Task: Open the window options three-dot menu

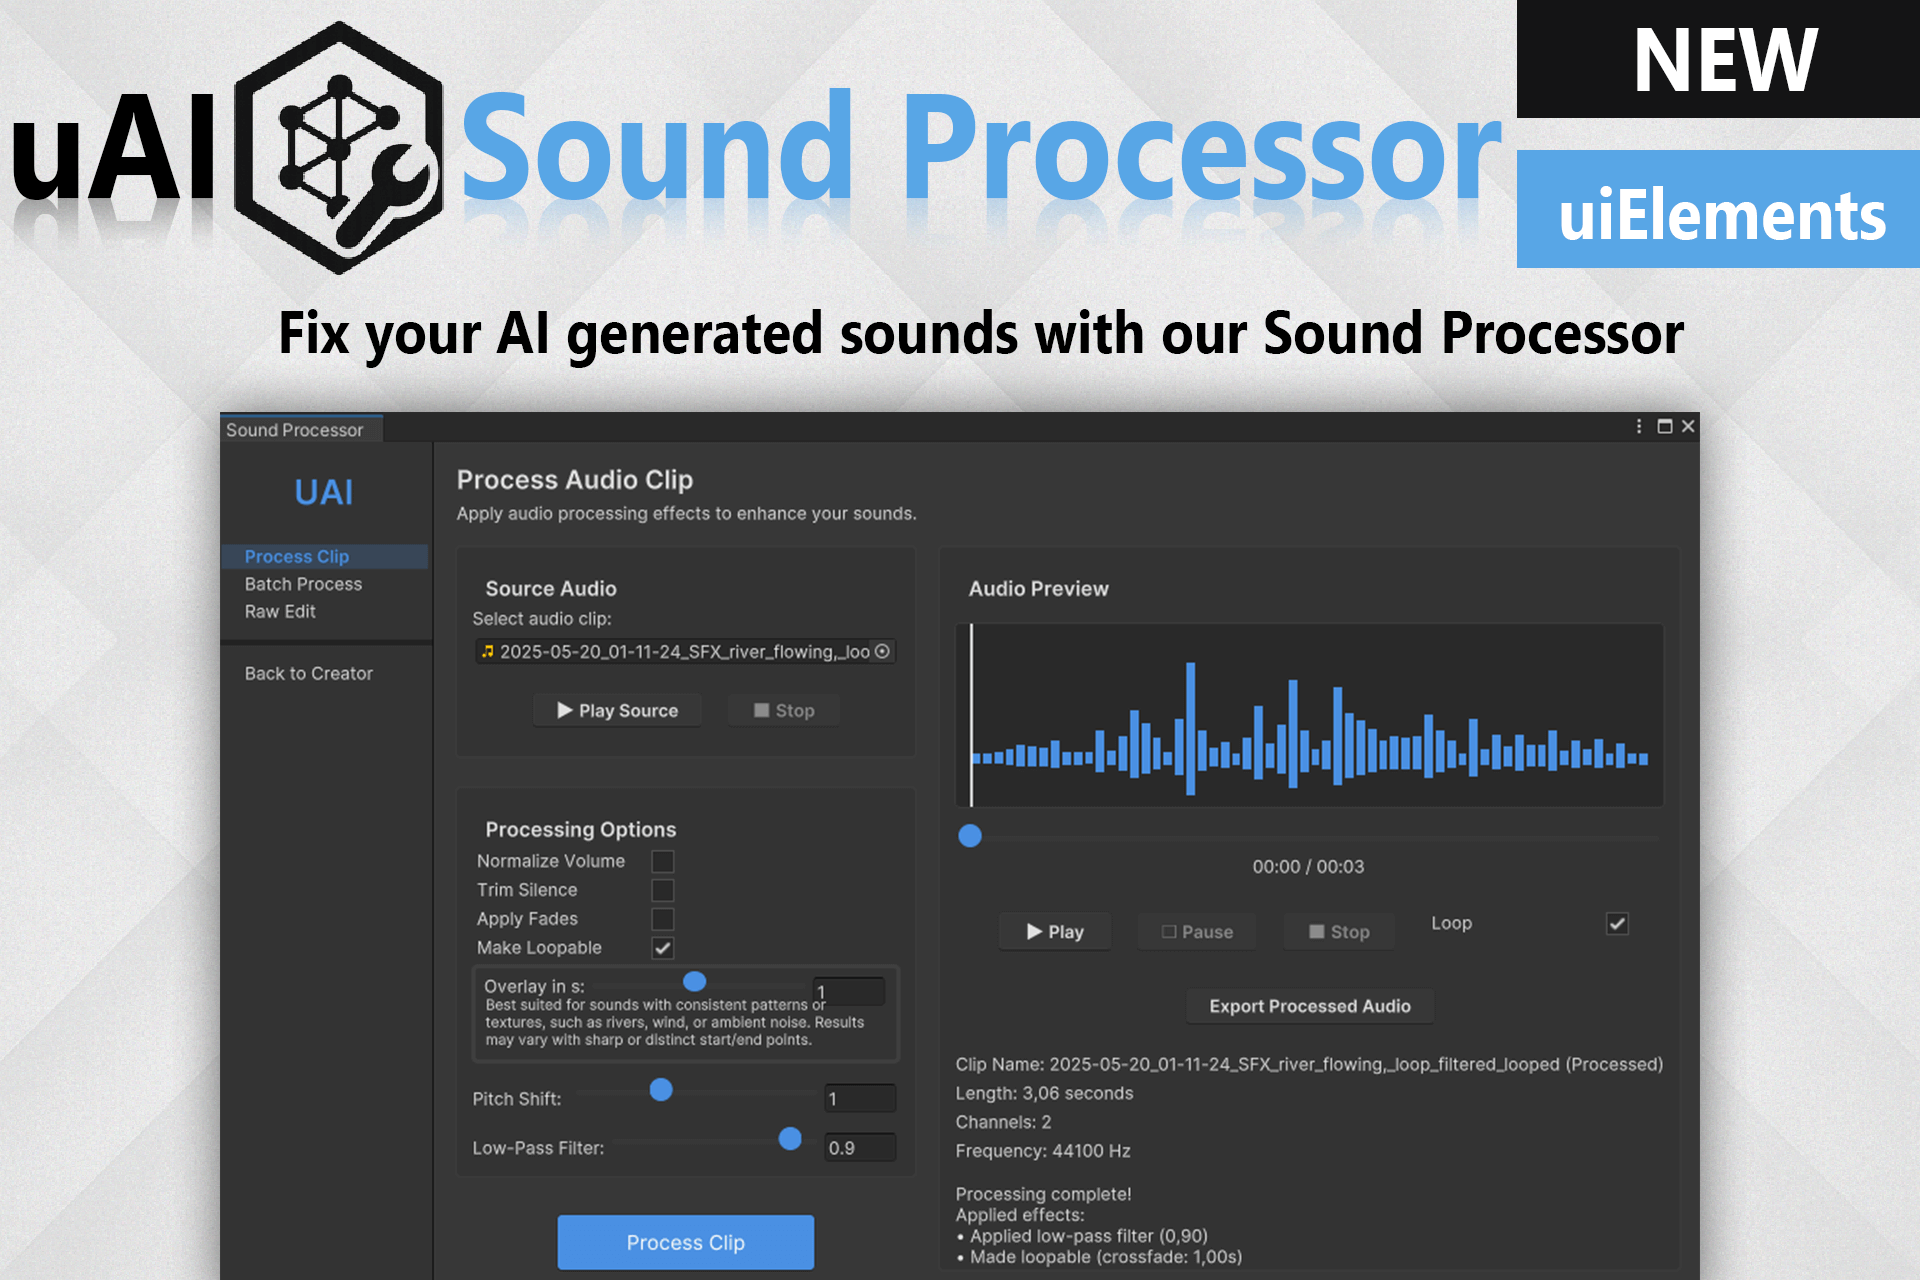Action: point(1639,425)
